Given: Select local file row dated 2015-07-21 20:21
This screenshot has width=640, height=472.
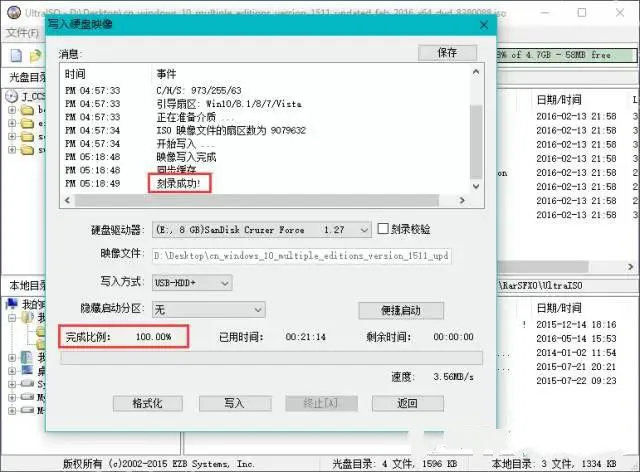Looking at the screenshot, I should click(576, 367).
